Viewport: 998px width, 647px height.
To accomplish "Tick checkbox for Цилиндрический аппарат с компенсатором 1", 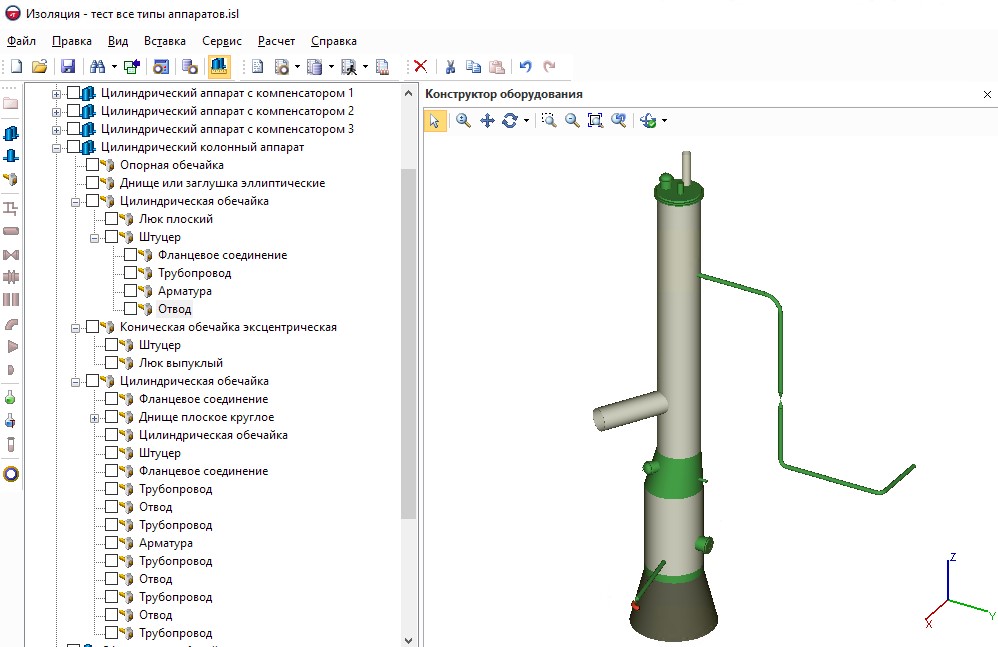I will coord(73,93).
